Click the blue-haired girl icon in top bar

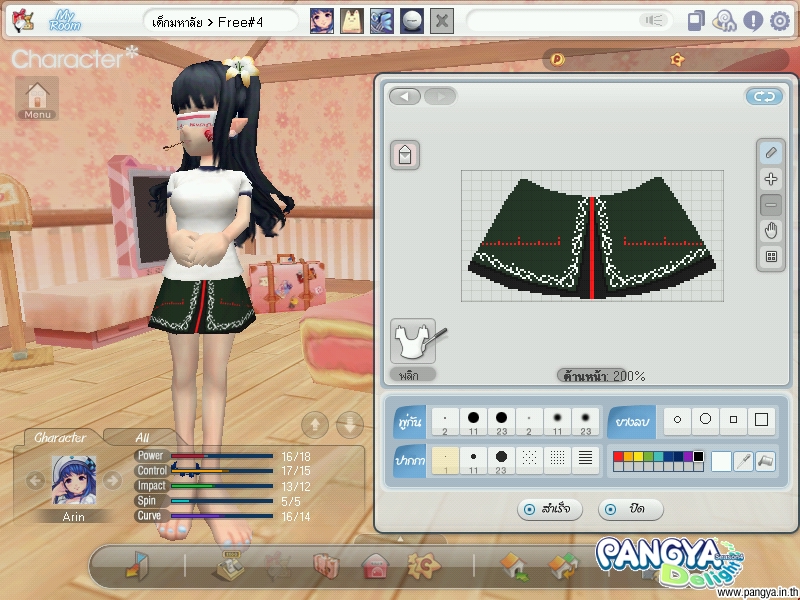(322, 21)
